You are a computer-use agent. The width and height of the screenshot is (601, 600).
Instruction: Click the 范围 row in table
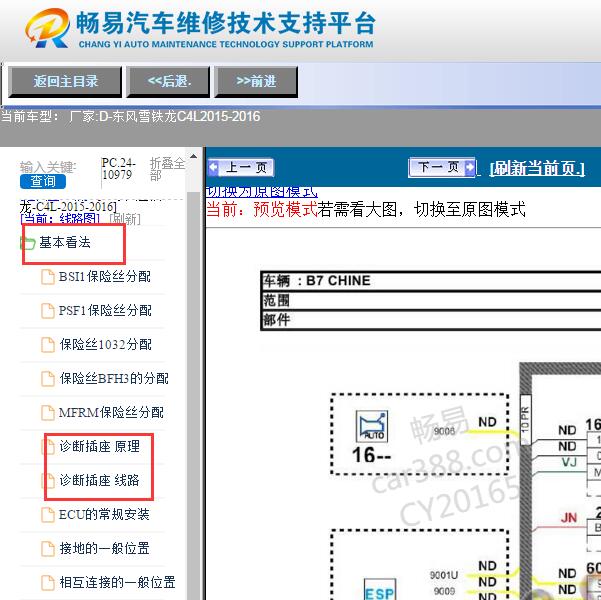(431, 300)
